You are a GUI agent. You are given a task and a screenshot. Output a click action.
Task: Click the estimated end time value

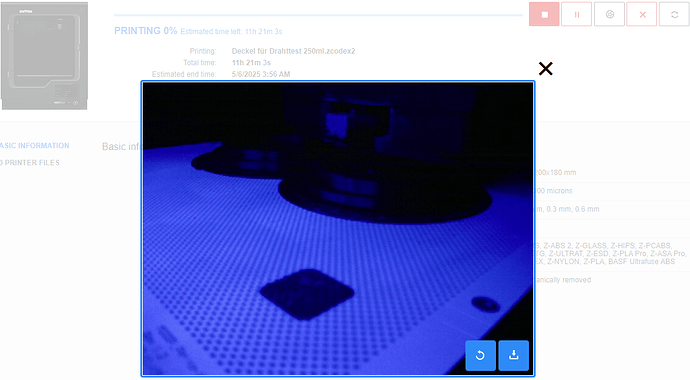261,74
